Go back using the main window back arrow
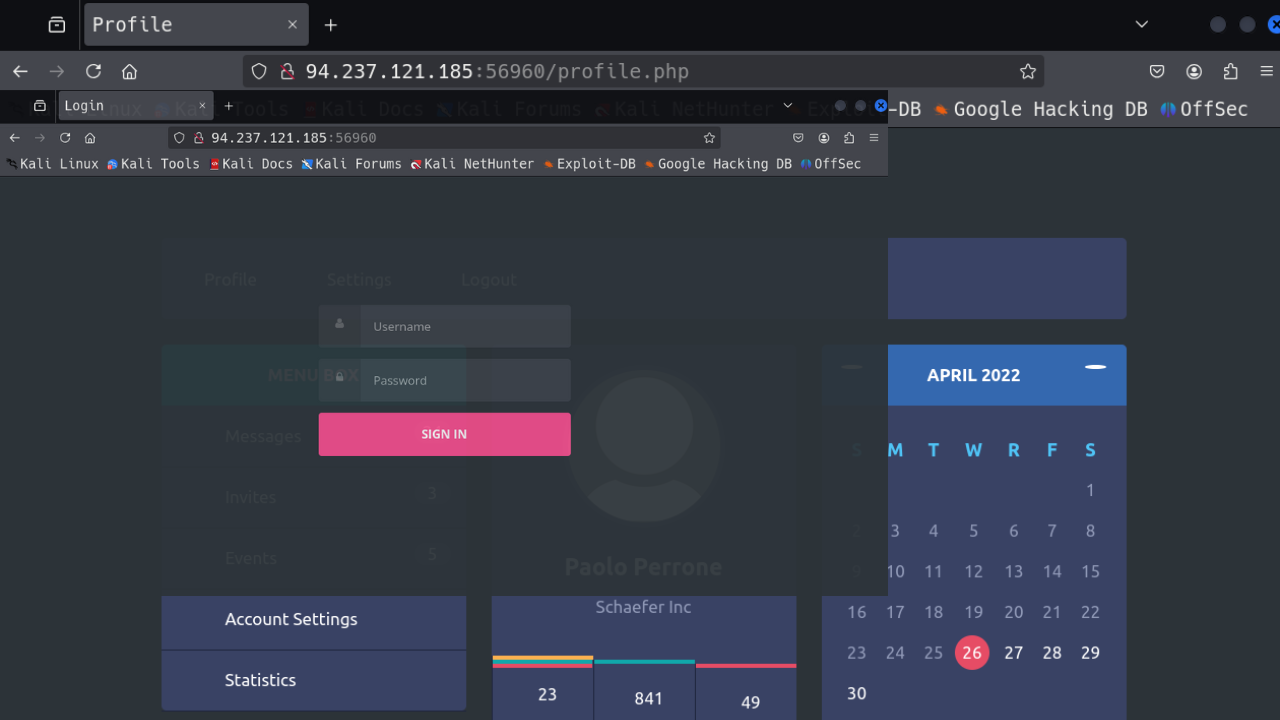Screen dimensions: 1280x720 [20, 71]
